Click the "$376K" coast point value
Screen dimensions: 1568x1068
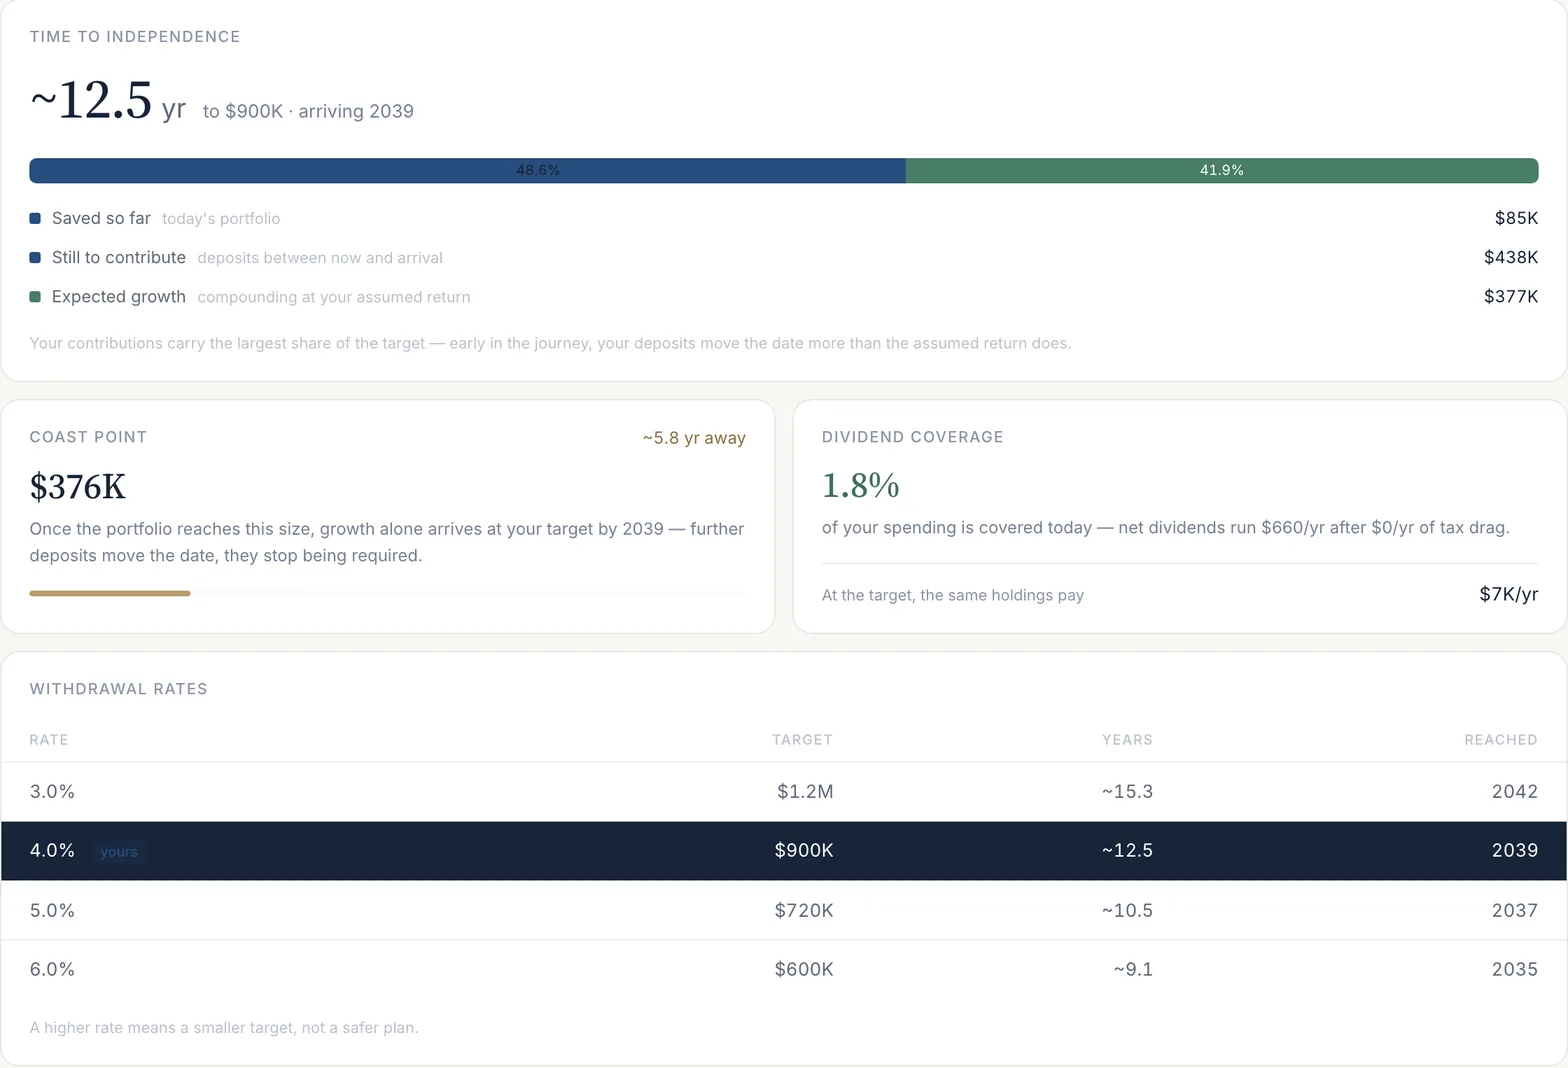pyautogui.click(x=78, y=487)
